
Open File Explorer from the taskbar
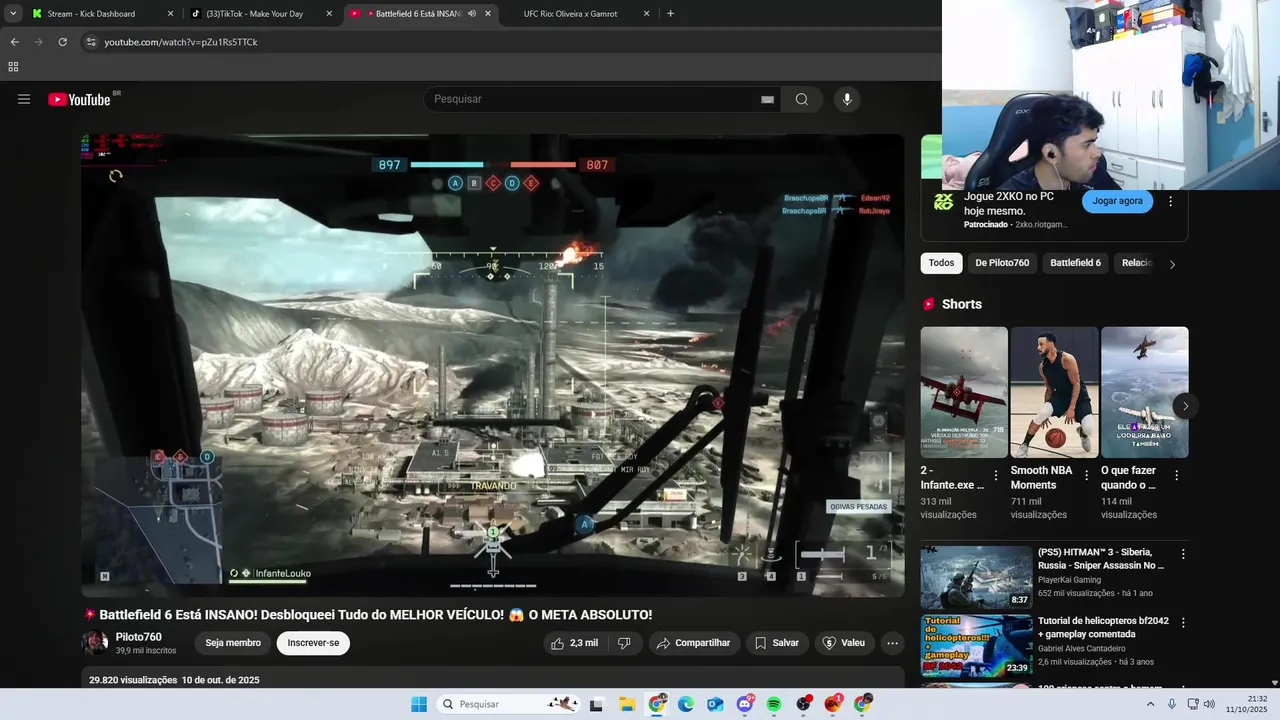coord(626,704)
